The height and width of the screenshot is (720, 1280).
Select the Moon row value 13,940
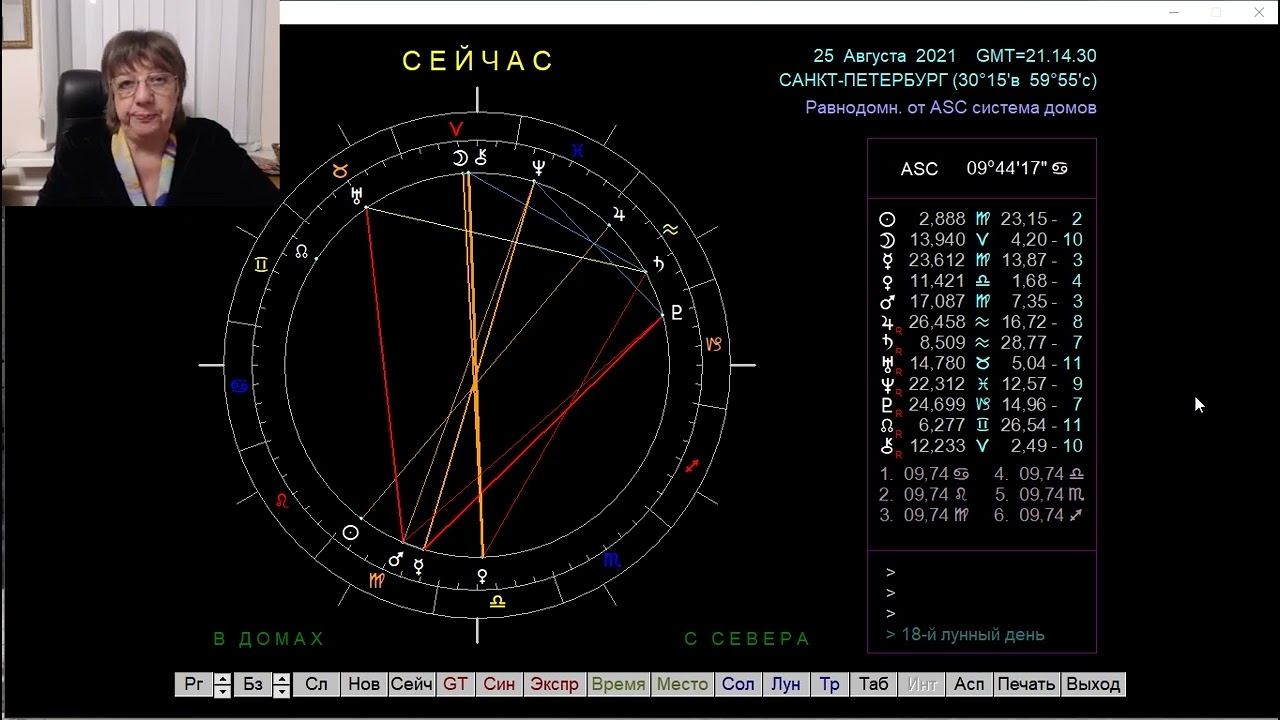tap(937, 240)
